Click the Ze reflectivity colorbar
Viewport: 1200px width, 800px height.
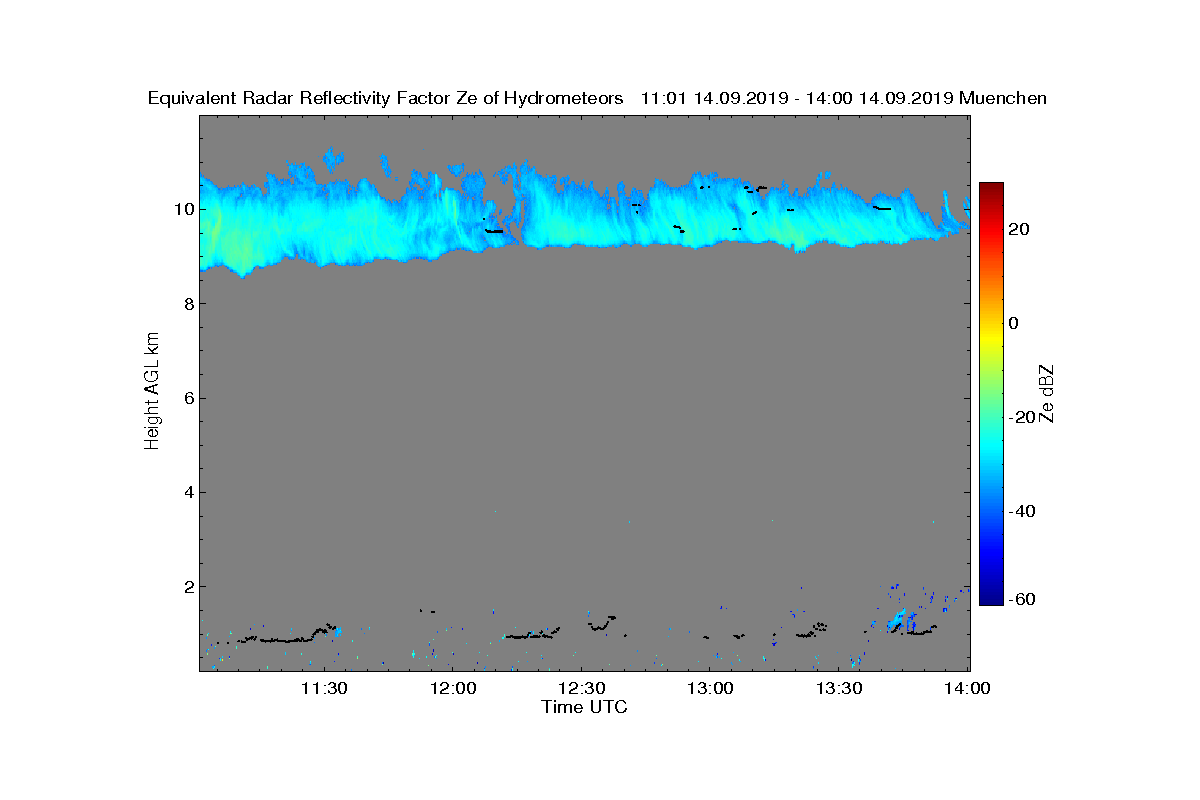(x=991, y=394)
